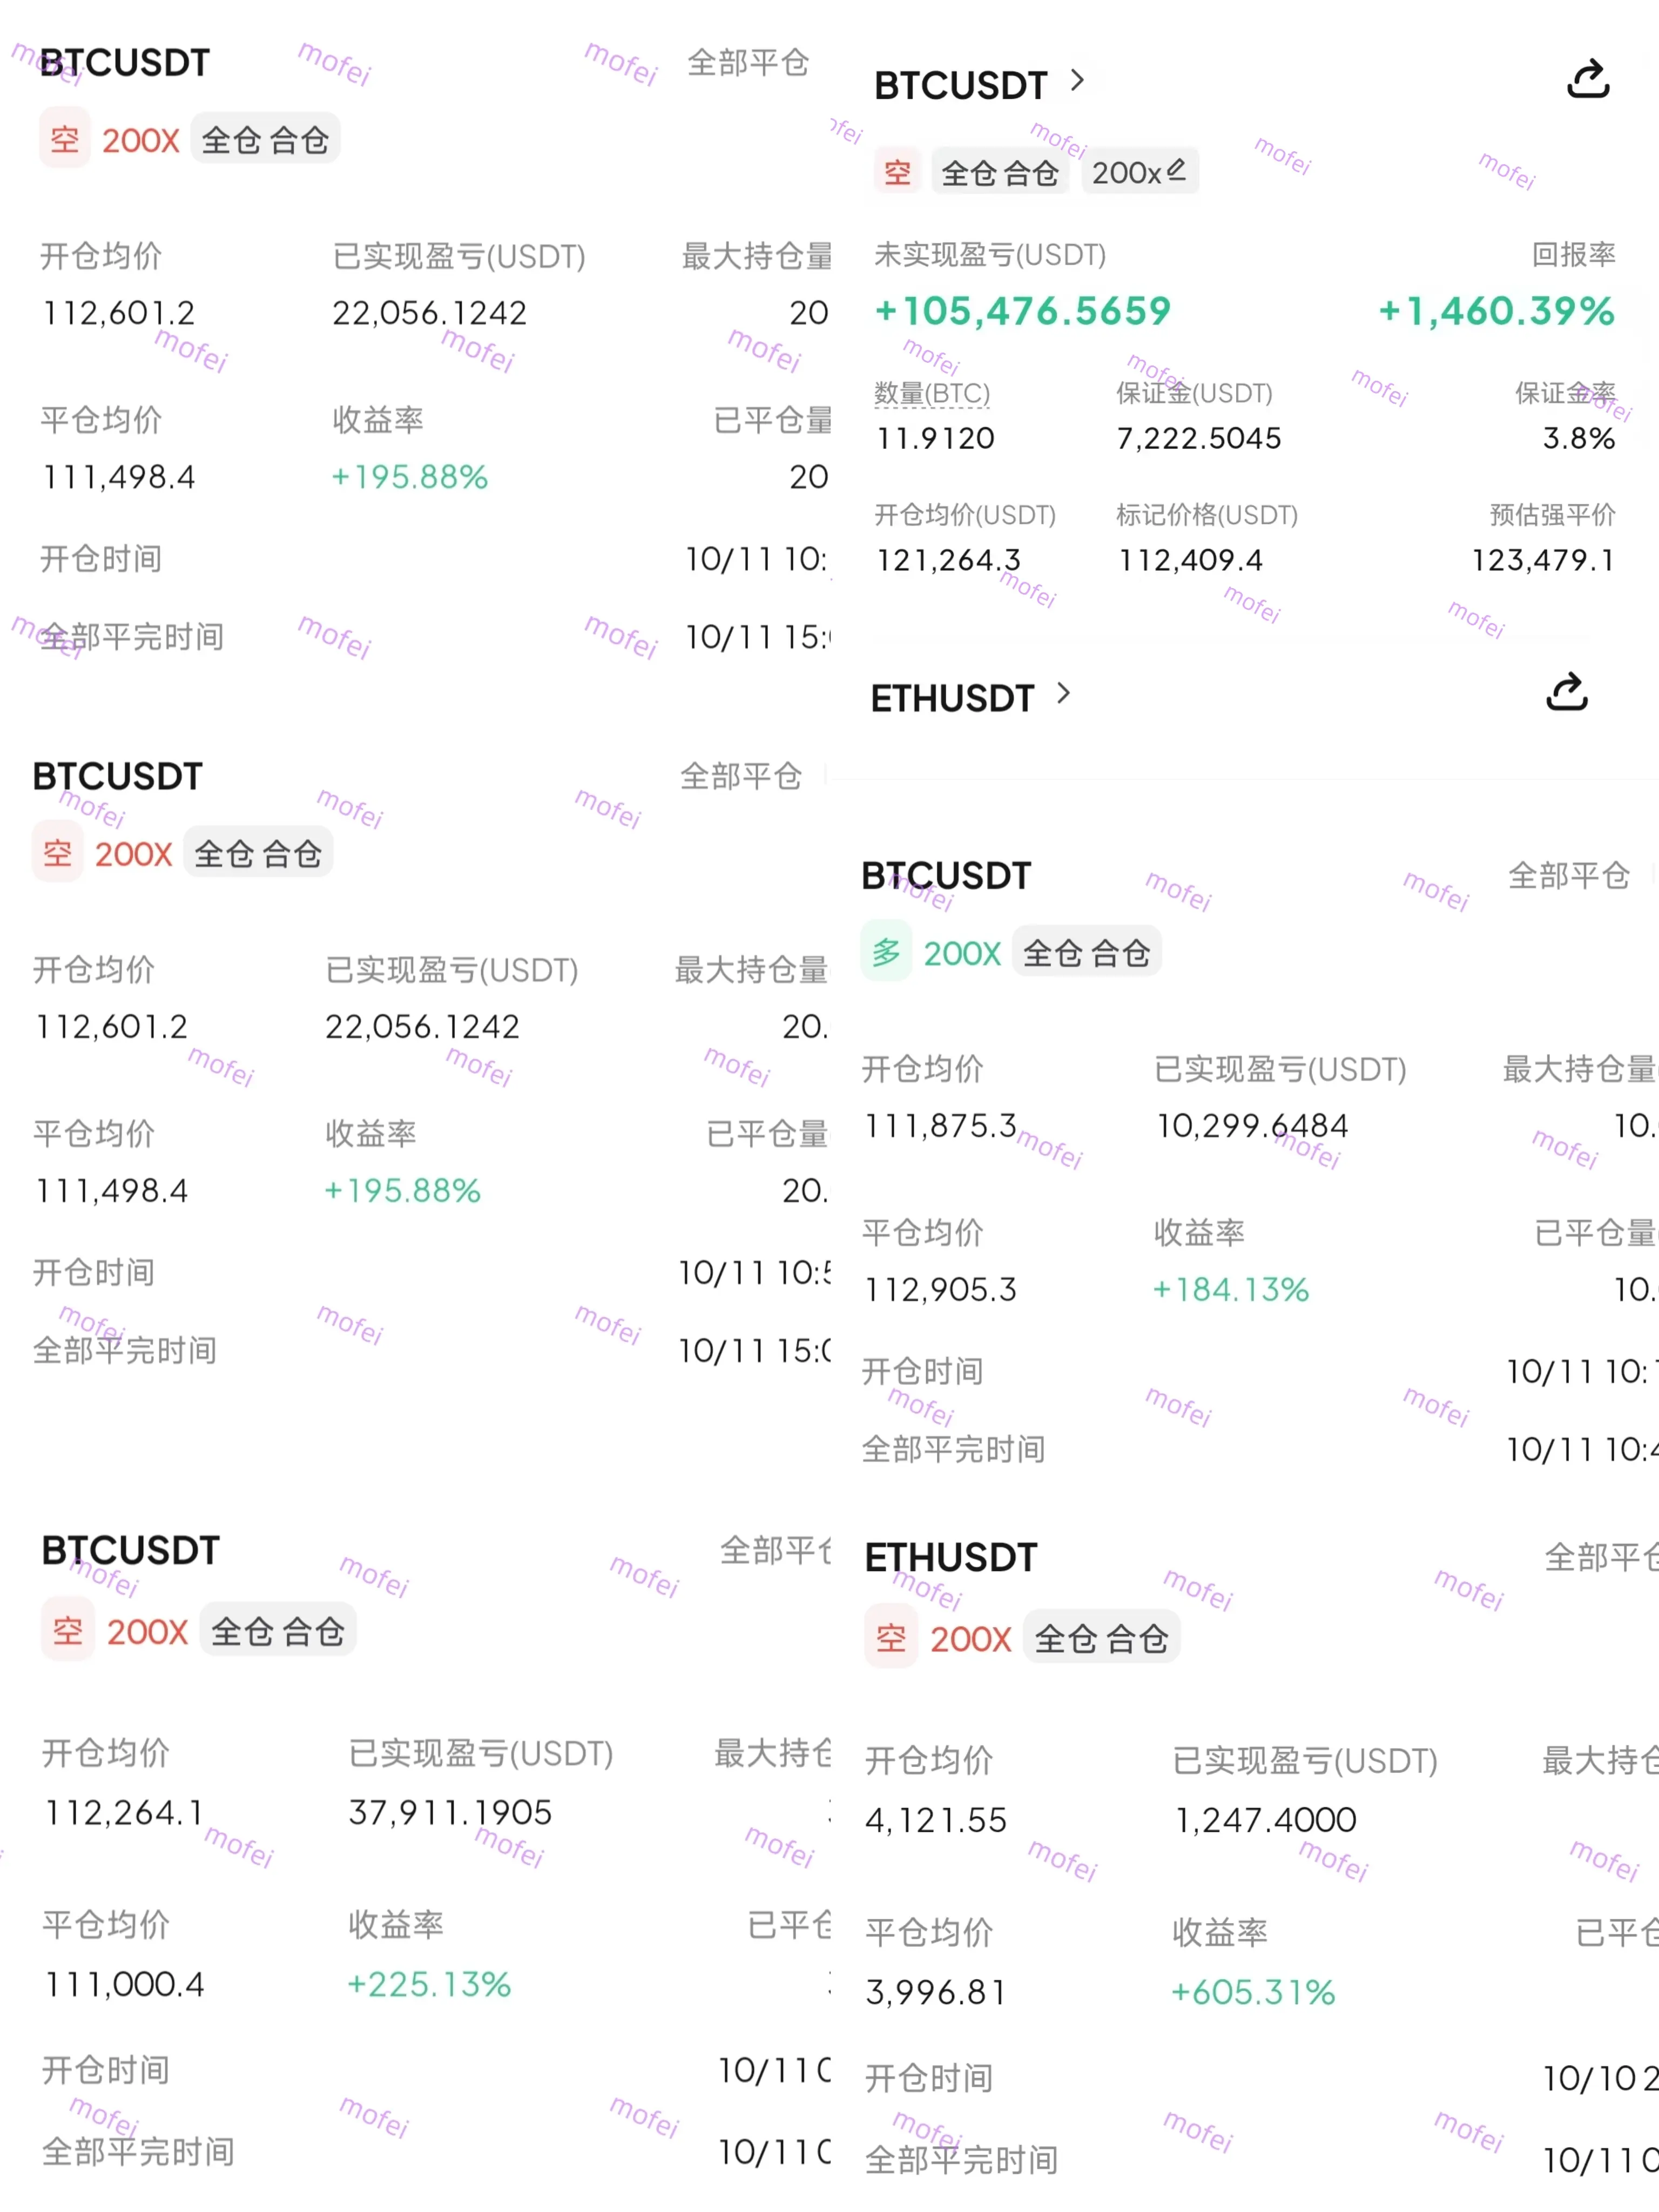The image size is (1659, 2212).
Task: Open BTCUSDT details via header chevron
Action: 1077,80
